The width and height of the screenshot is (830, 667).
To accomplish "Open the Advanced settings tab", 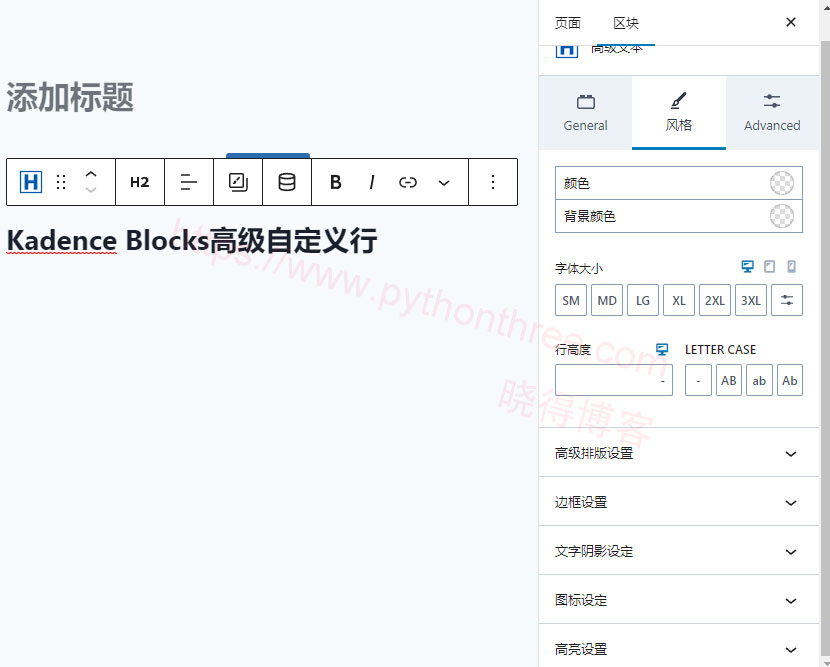I will pos(772,113).
